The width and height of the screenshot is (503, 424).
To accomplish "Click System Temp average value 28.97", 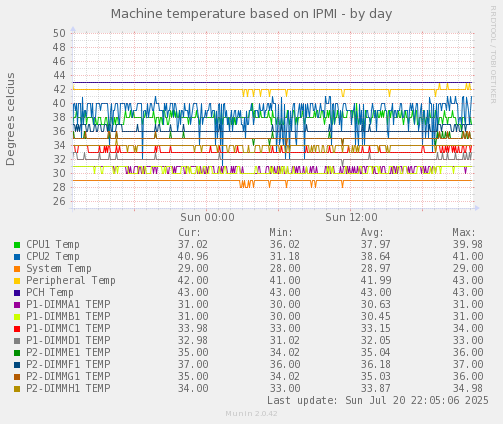I will click(376, 268).
